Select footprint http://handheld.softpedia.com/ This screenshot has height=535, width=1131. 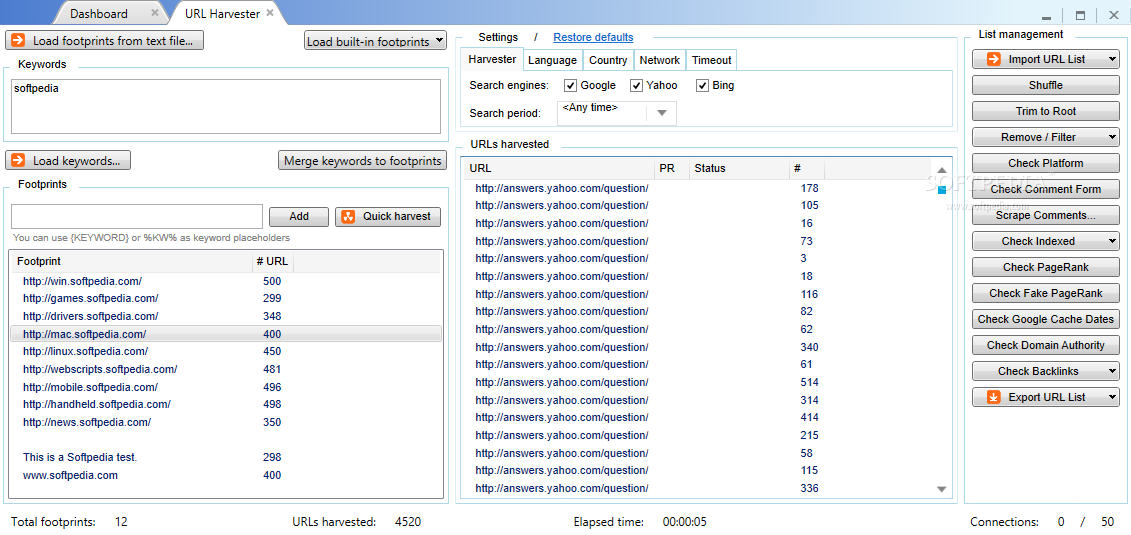[226, 404]
